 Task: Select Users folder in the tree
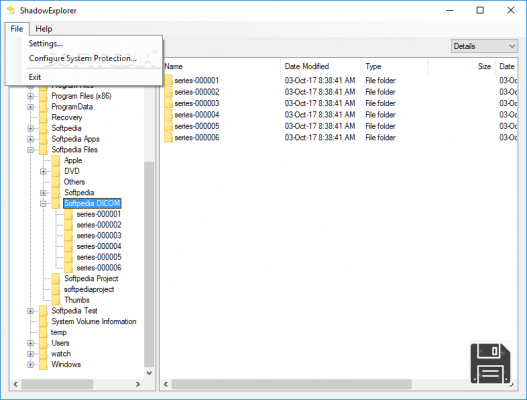tap(60, 343)
